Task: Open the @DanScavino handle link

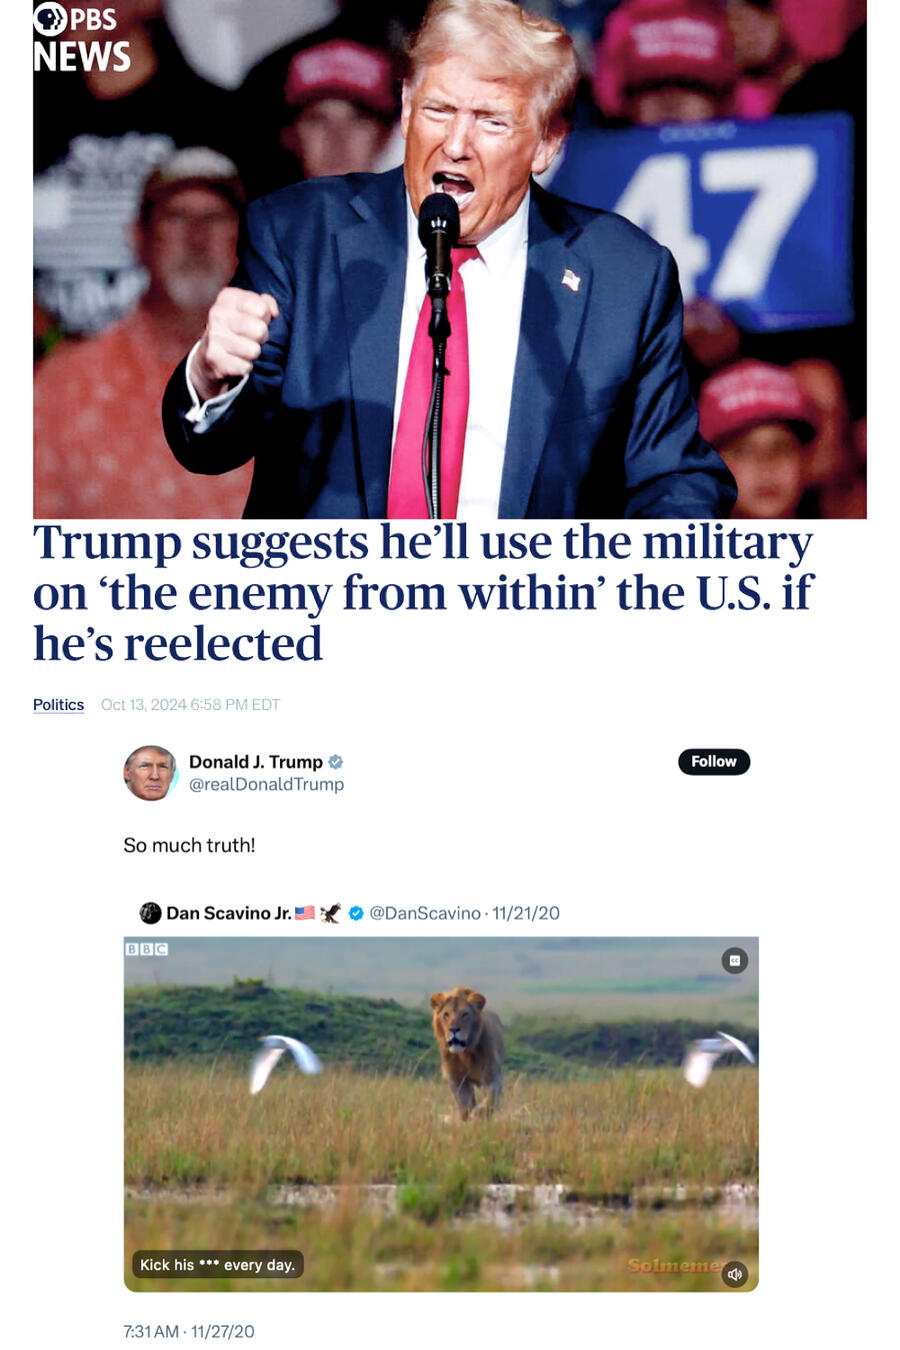Action: (x=425, y=913)
